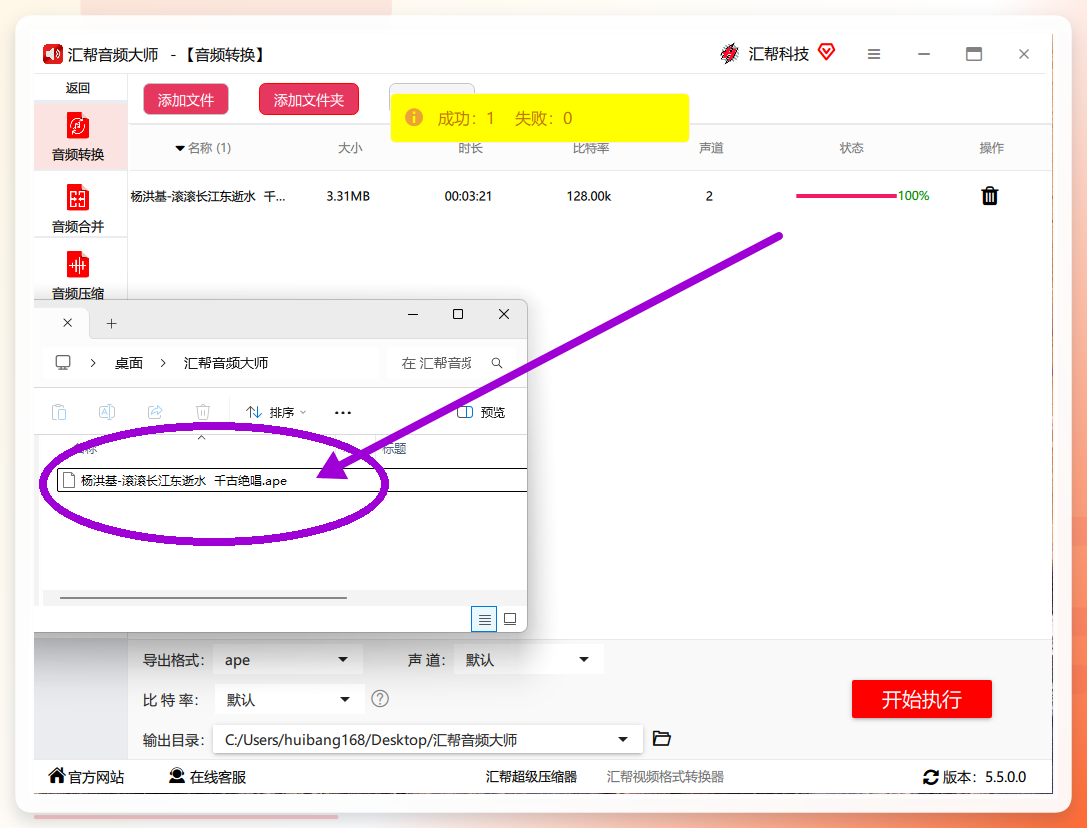Viewport: 1087px width, 828px height.
Task: Click 桌面 in Explorer breadcrumb
Action: 129,363
